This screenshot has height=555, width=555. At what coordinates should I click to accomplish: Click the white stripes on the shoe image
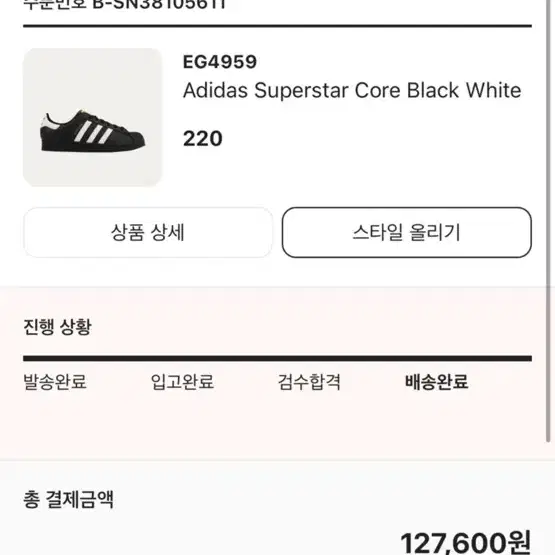(93, 132)
